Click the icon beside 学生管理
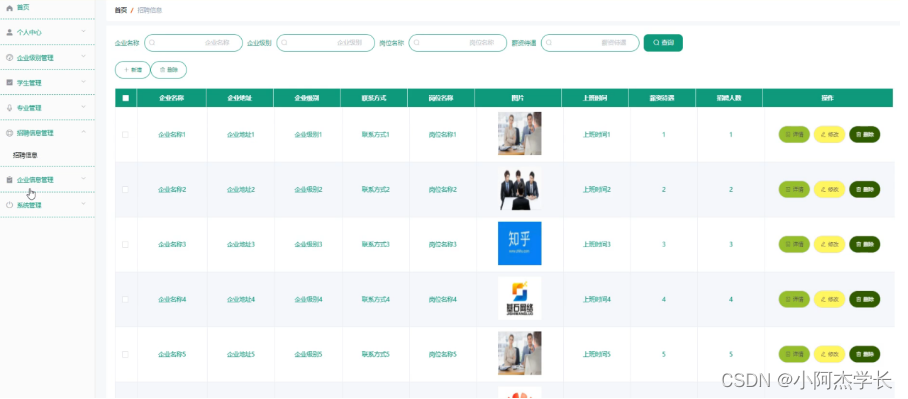908x399 pixels. point(9,83)
